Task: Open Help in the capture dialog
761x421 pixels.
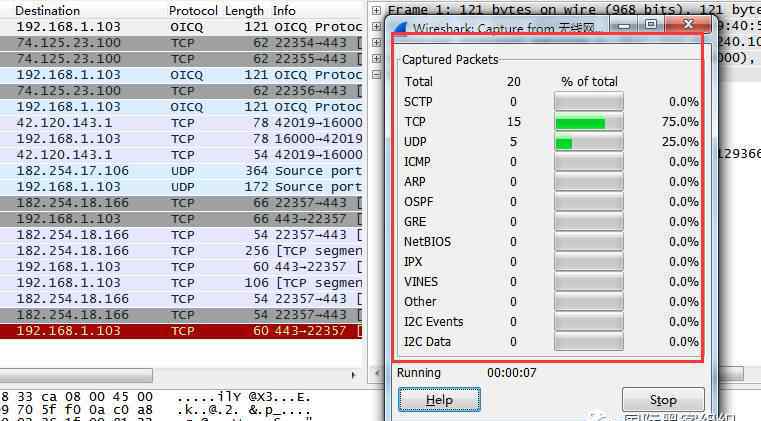Action: [x=439, y=400]
